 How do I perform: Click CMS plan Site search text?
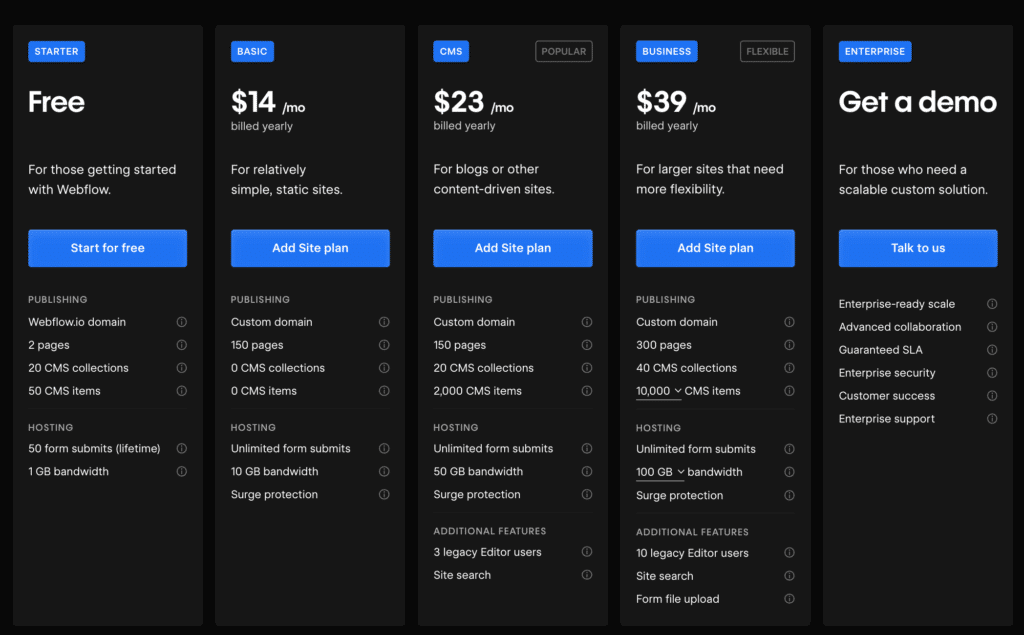462,575
